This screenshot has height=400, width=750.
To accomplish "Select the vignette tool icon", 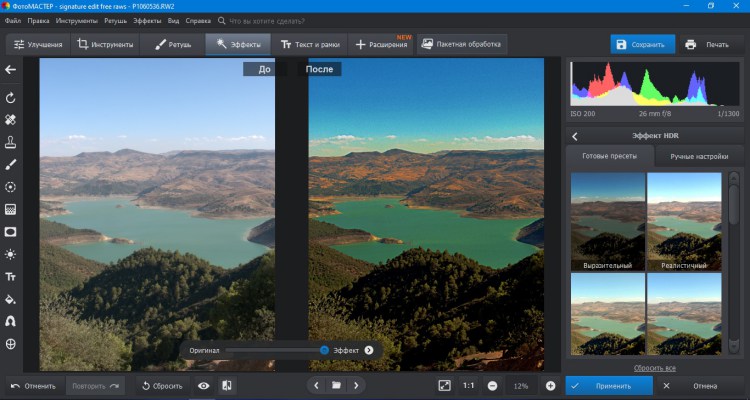I will point(11,232).
